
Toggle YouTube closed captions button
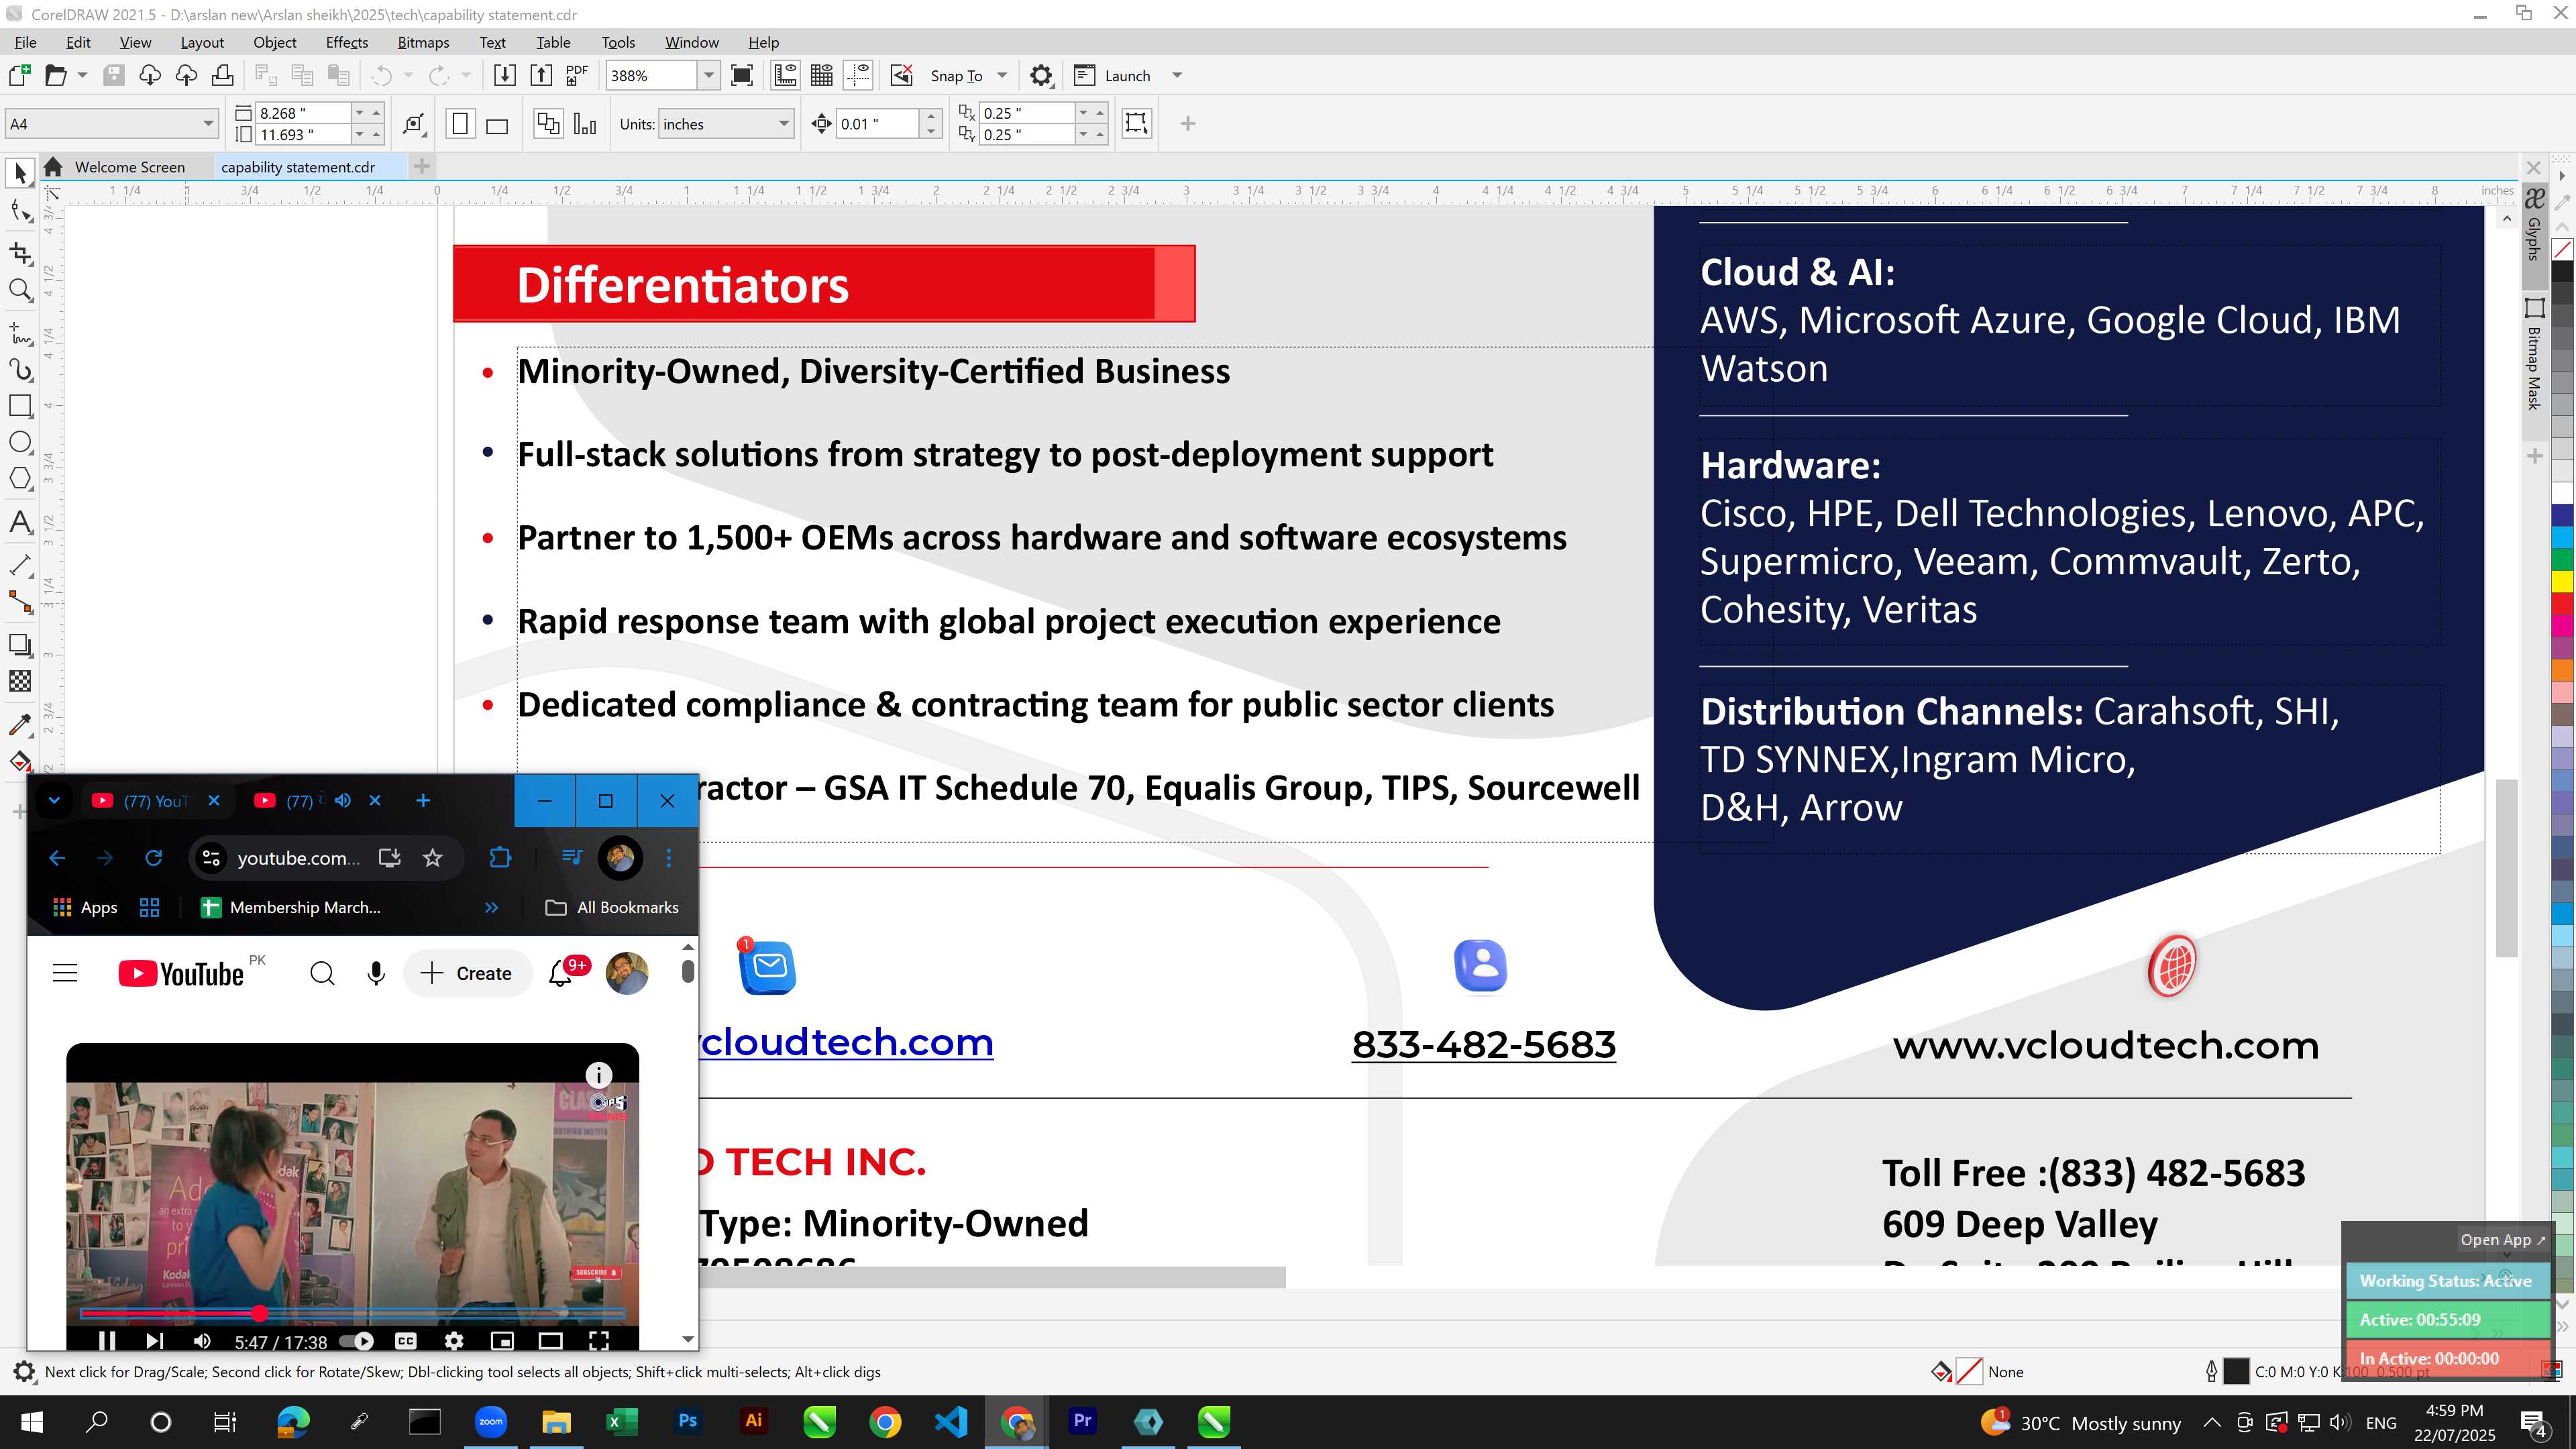(406, 1341)
